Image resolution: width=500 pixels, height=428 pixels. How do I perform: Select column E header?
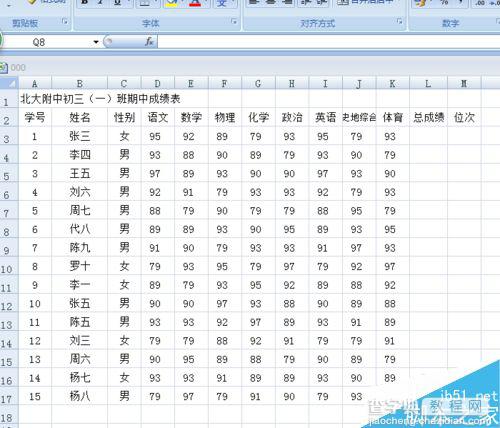click(191, 83)
